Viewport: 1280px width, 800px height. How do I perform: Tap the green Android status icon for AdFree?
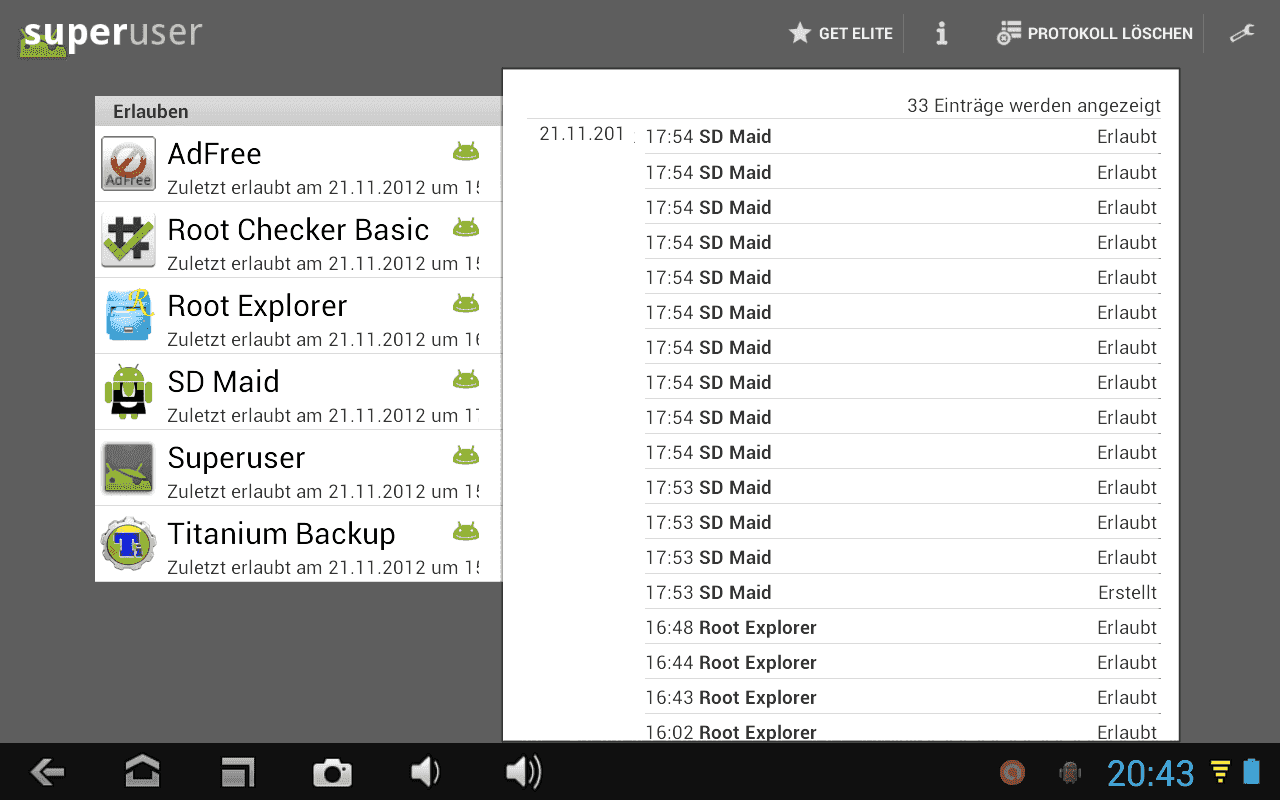point(466,151)
